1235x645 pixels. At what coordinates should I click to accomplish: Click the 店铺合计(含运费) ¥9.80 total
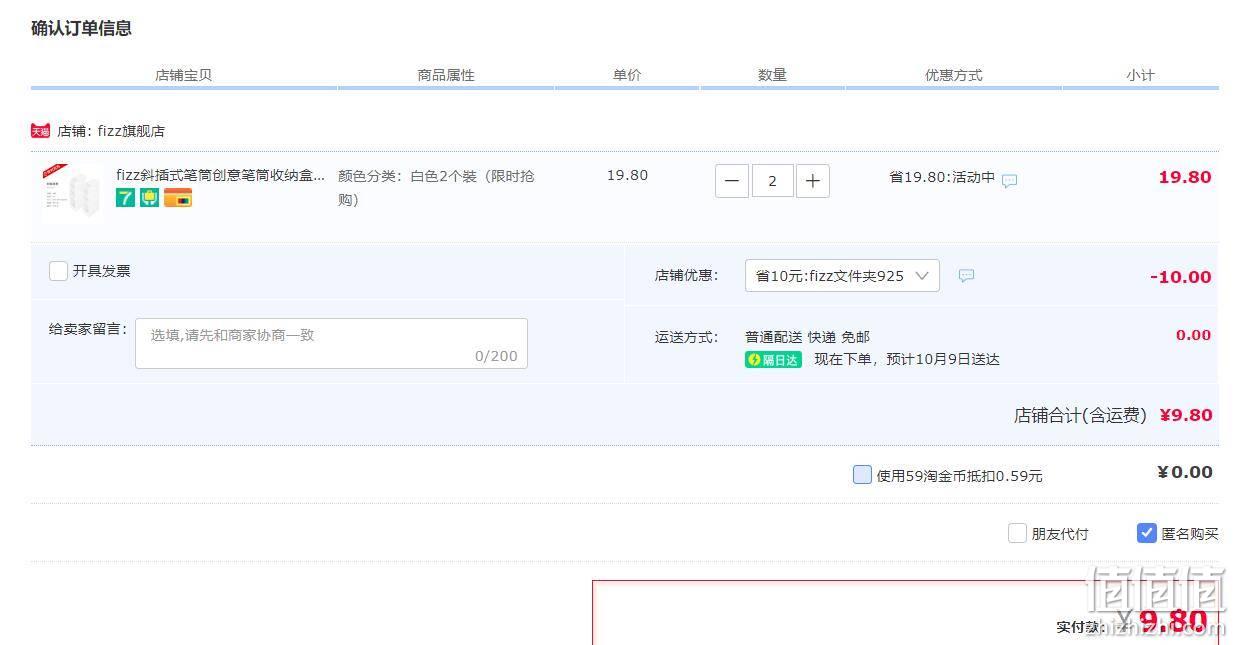[1113, 415]
